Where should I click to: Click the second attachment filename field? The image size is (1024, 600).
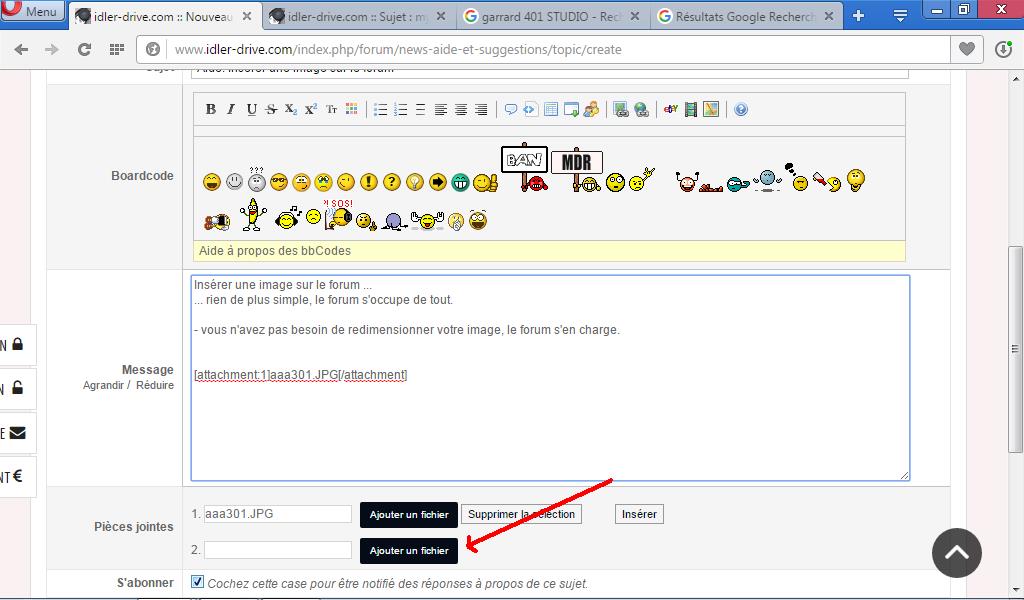[277, 550]
